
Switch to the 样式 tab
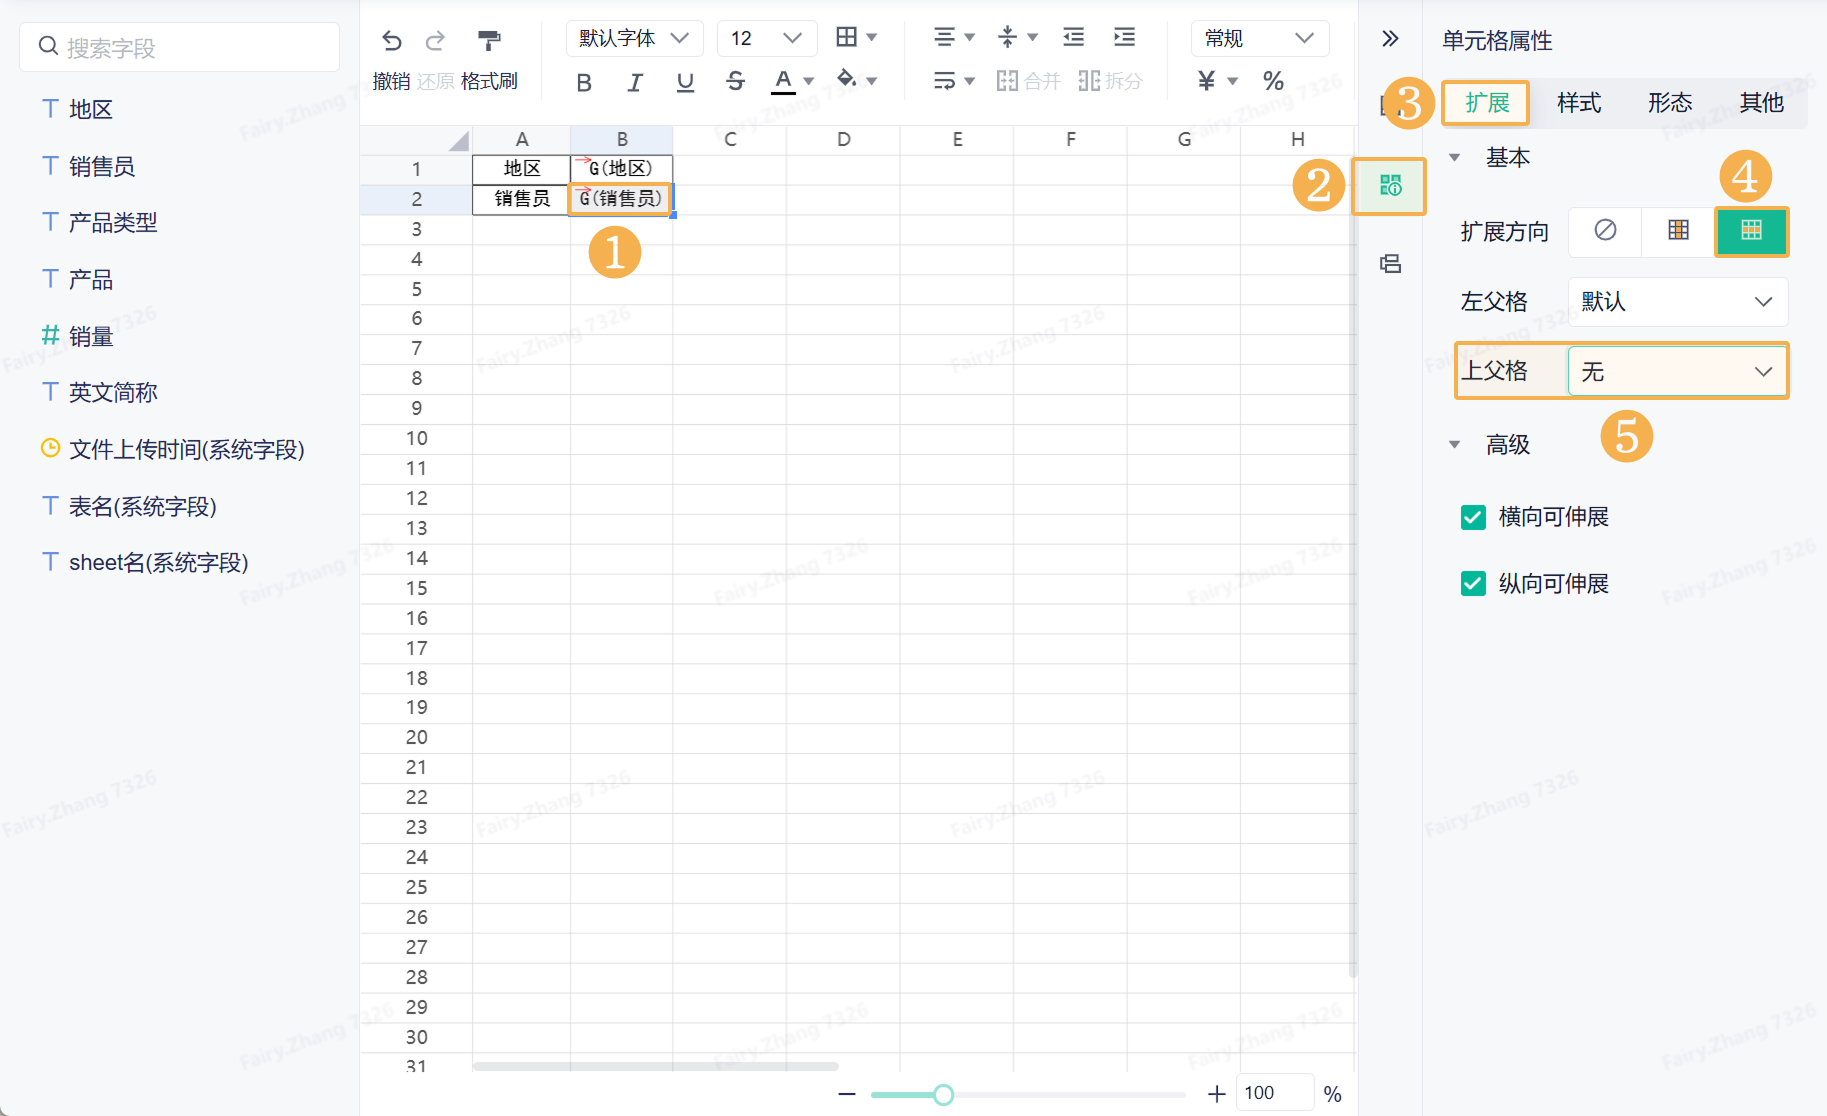point(1579,103)
